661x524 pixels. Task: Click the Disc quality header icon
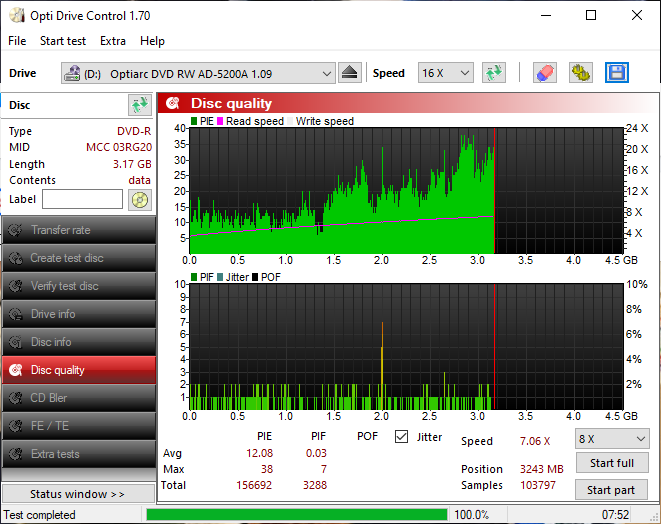172,103
